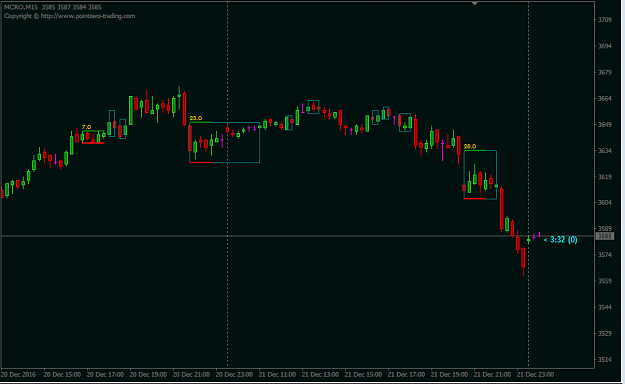
Task: Click the 3649 price axis label
Action: [x=605, y=124]
